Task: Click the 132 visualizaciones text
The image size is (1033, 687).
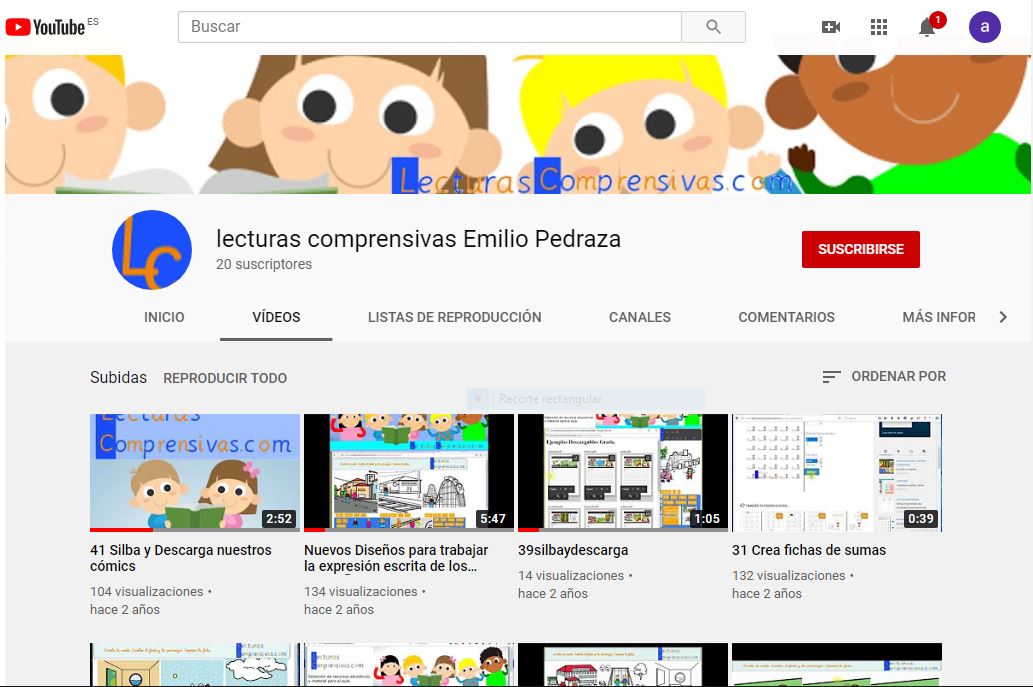Action: point(789,576)
